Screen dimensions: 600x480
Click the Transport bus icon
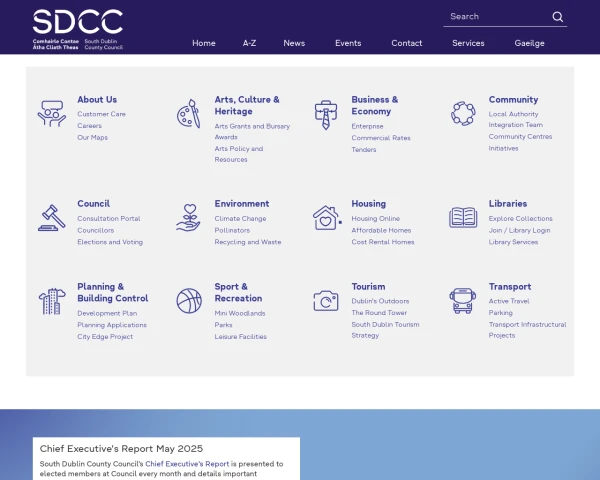pos(463,301)
